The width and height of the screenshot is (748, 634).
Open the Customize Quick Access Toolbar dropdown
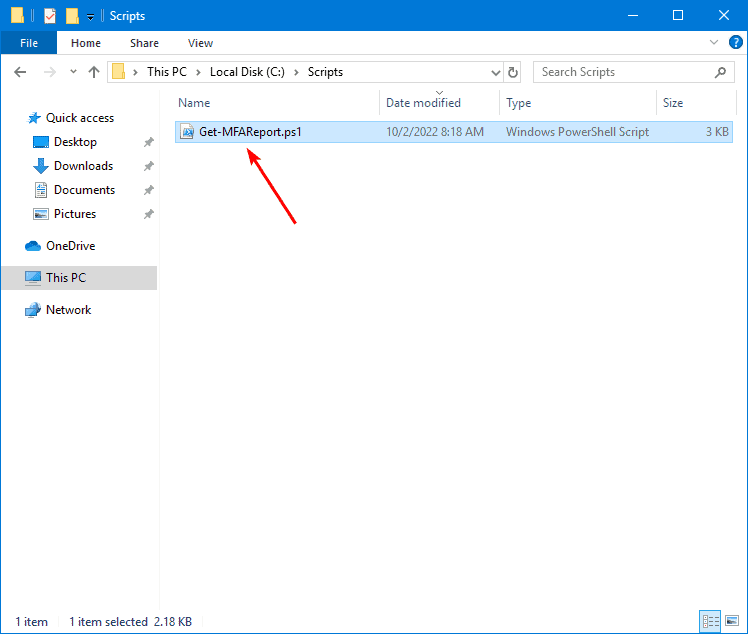(90, 17)
